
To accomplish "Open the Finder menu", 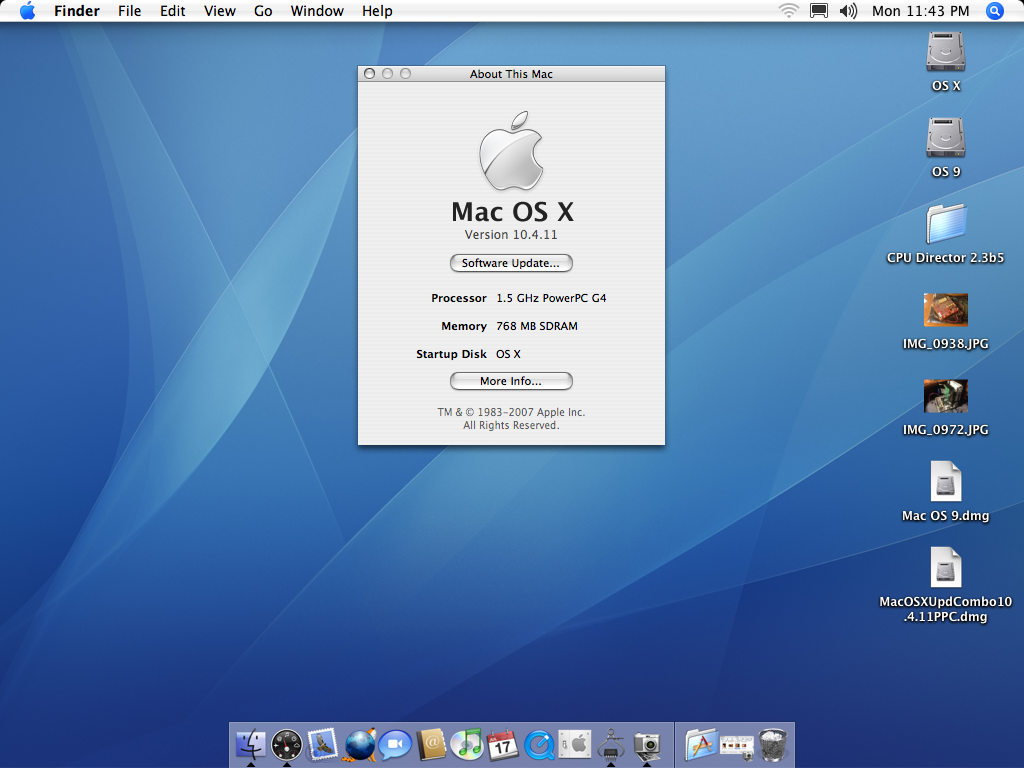I will pos(76,11).
